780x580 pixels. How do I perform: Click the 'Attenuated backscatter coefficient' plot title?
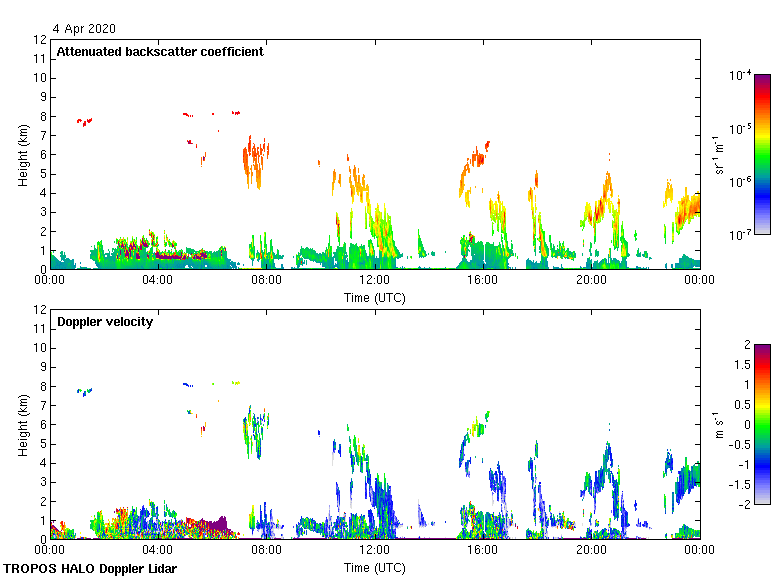[160, 52]
